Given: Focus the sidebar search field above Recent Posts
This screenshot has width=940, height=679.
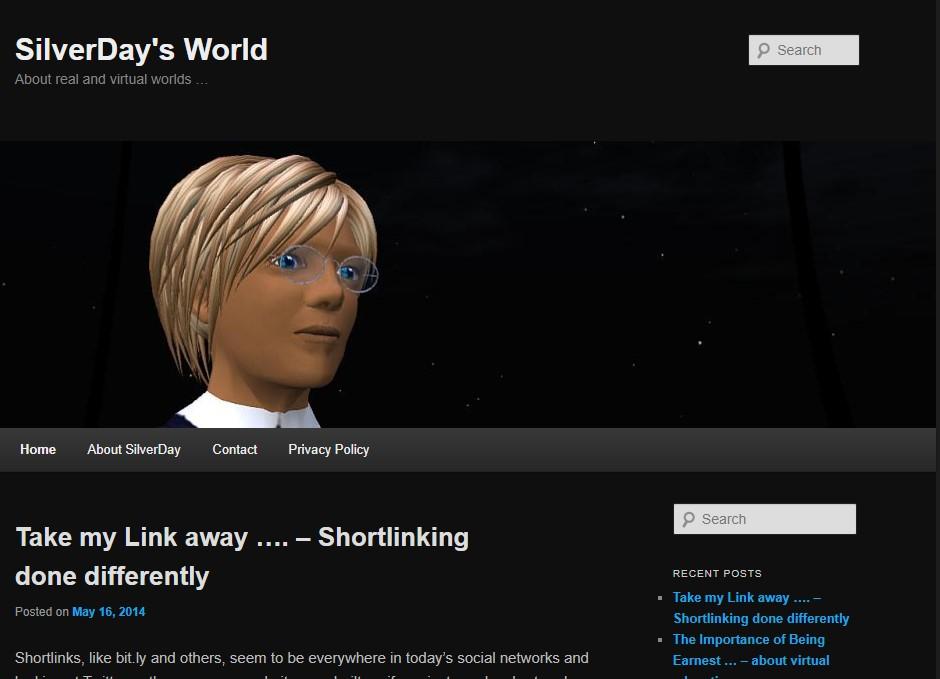Looking at the screenshot, I should click(775, 519).
